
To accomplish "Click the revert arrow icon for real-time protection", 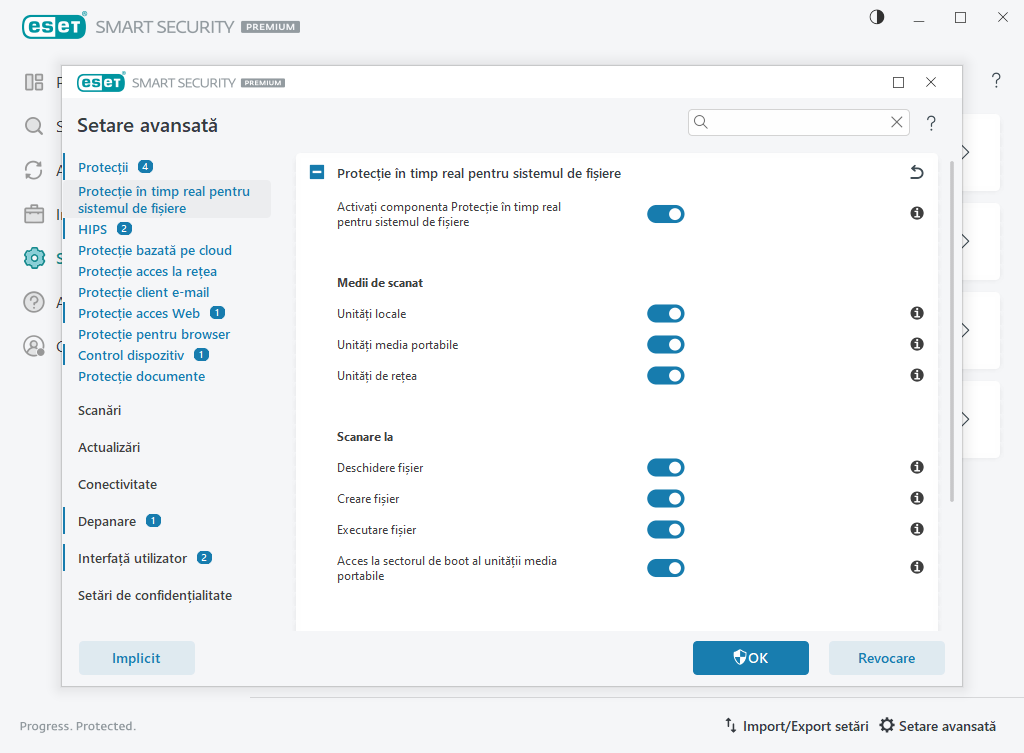I will [x=916, y=173].
